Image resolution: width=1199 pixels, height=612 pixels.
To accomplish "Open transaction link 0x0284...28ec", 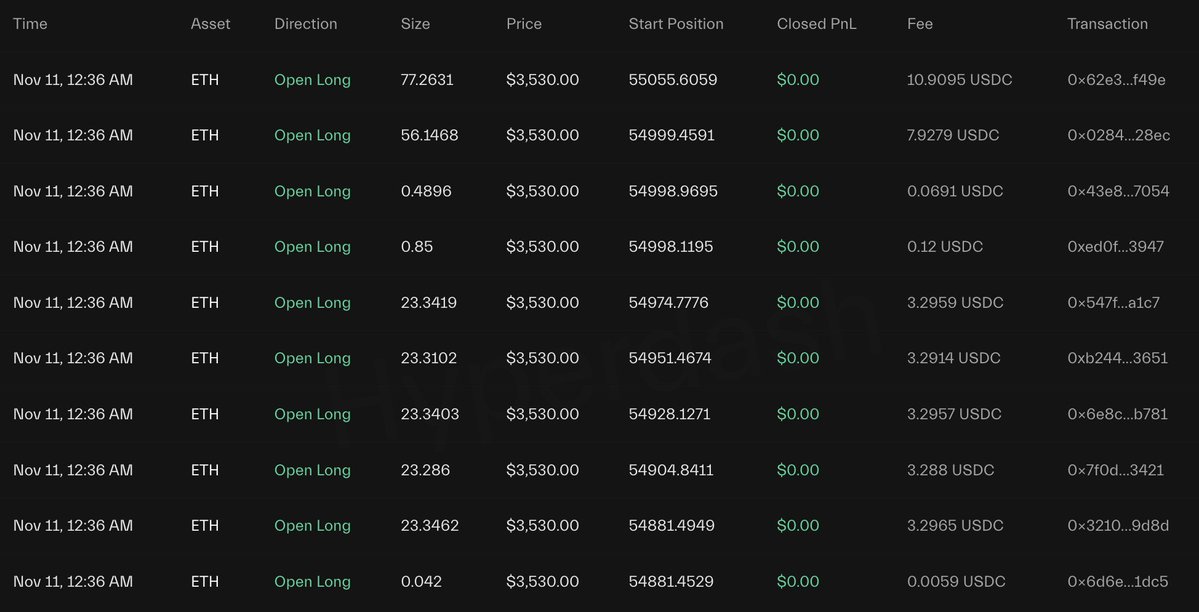I will click(1118, 135).
